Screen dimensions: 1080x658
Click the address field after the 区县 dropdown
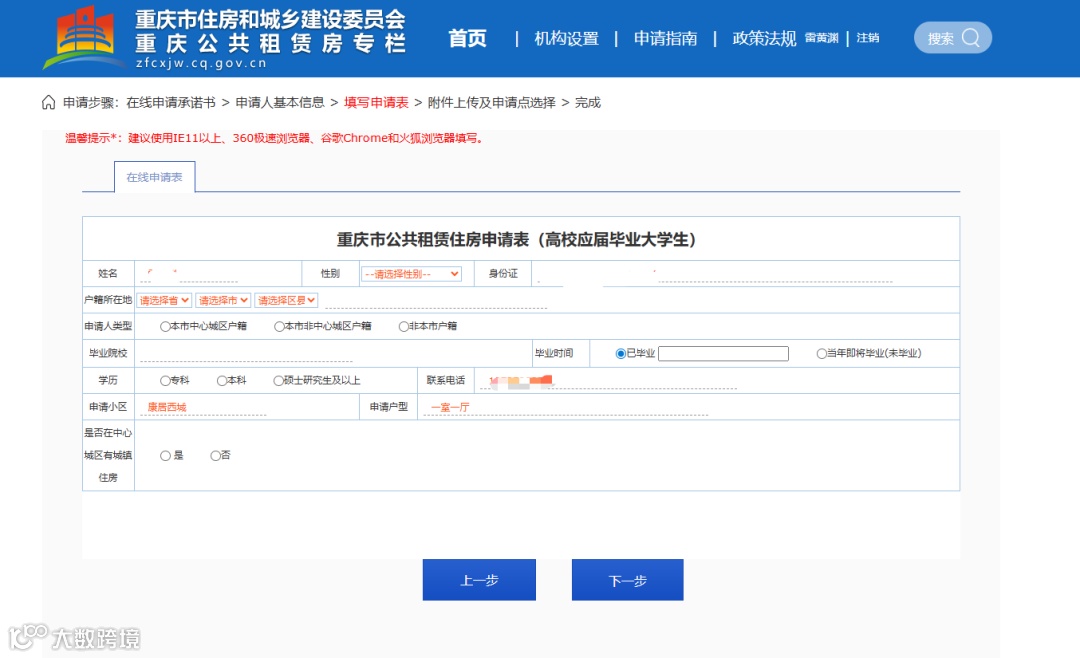(x=436, y=300)
